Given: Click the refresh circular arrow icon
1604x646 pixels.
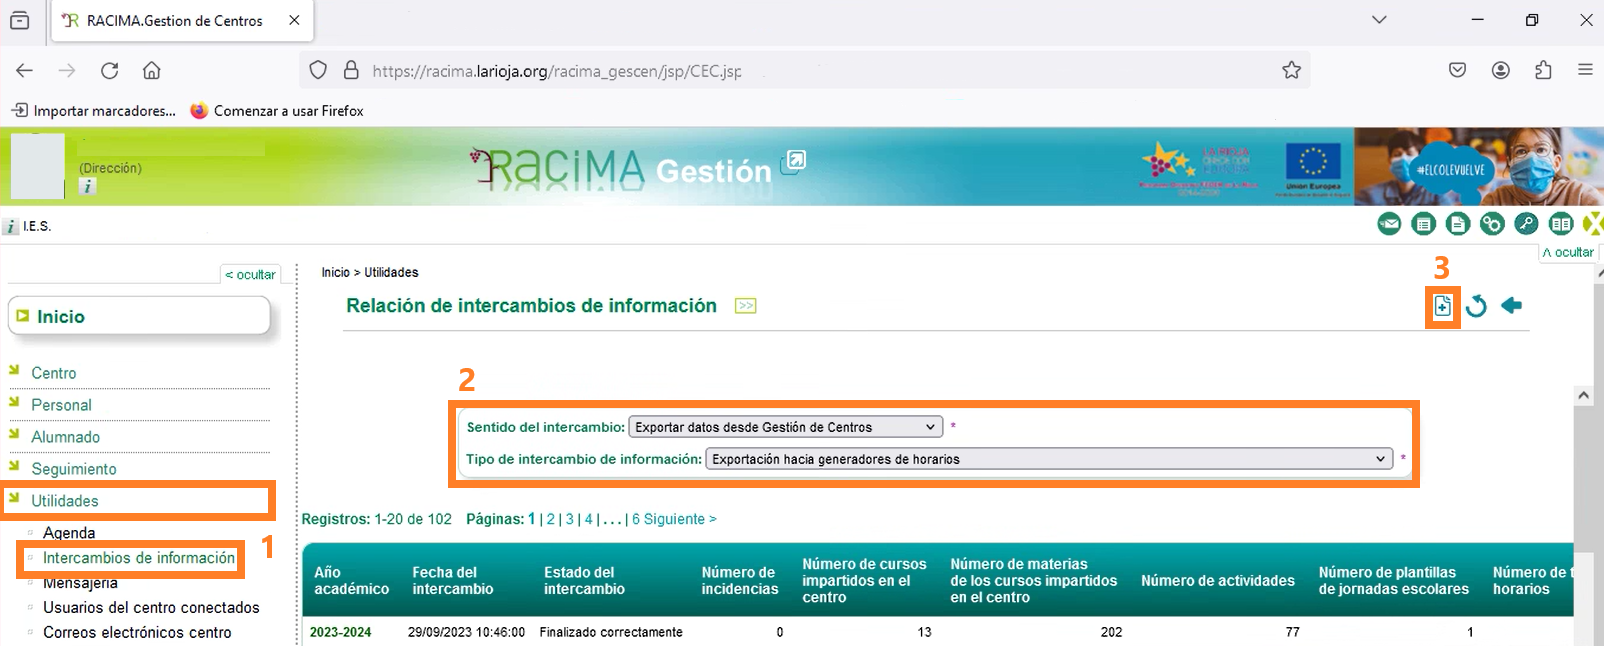Looking at the screenshot, I should (x=1476, y=306).
